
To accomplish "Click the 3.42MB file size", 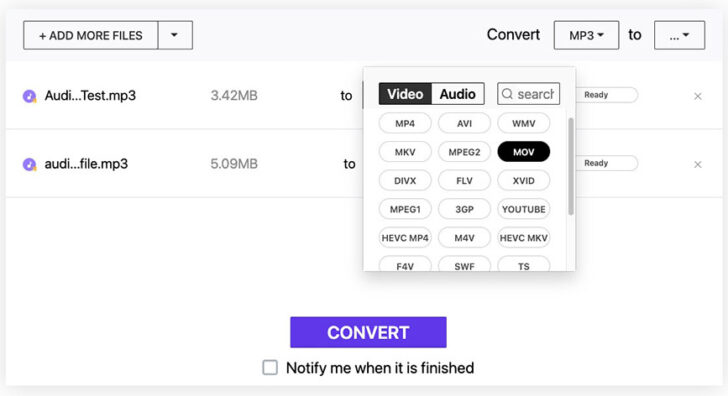I will 234,96.
